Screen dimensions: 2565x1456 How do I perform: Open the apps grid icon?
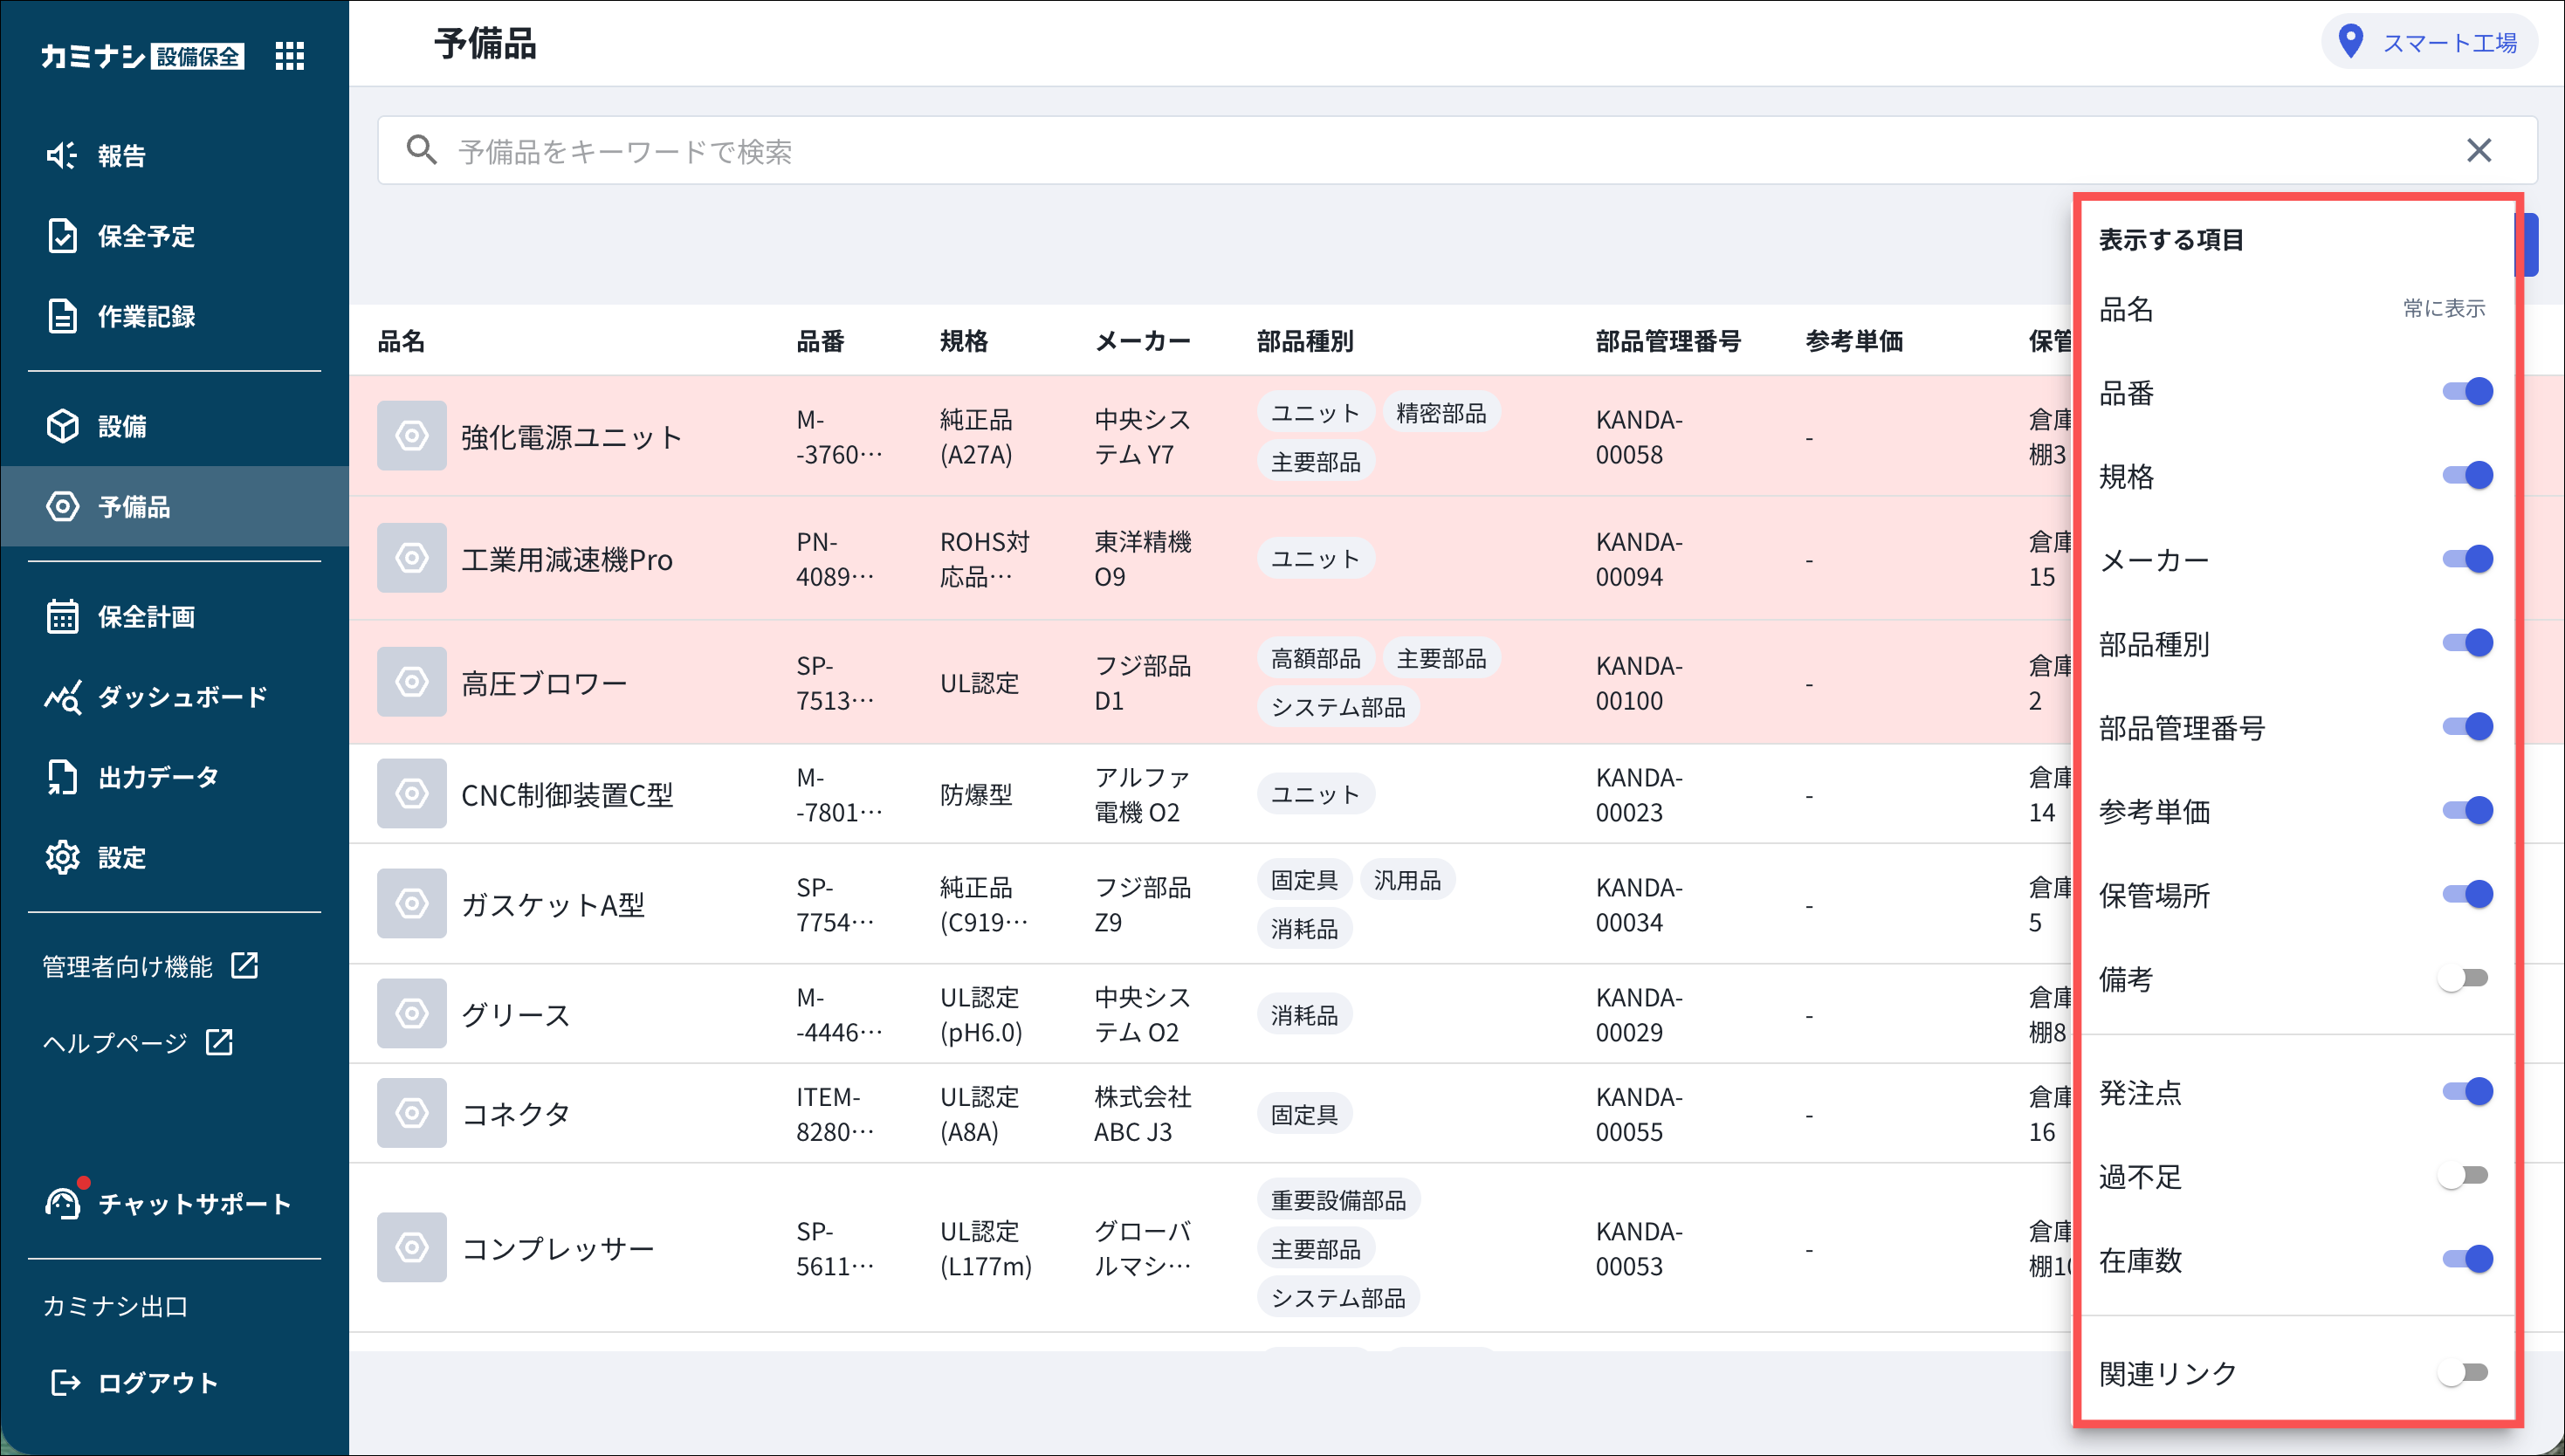289,56
